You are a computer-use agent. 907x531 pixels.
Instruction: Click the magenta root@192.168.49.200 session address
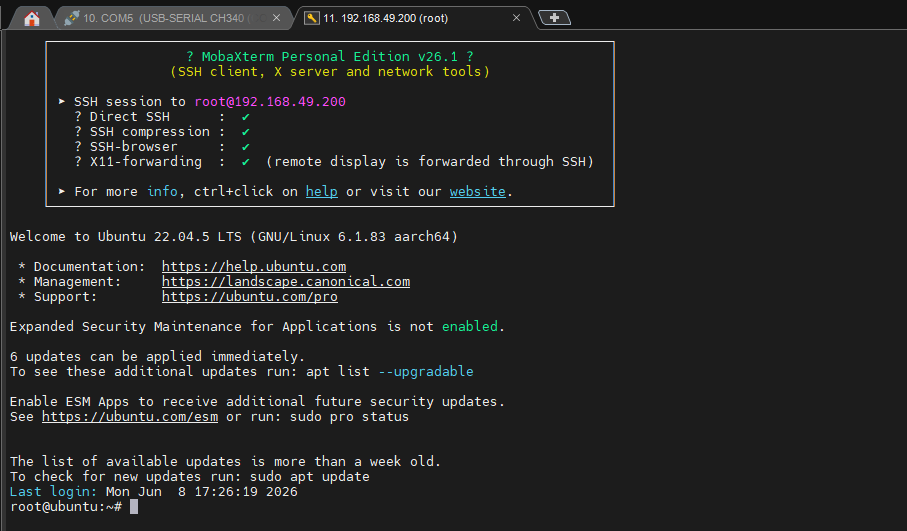click(270, 102)
